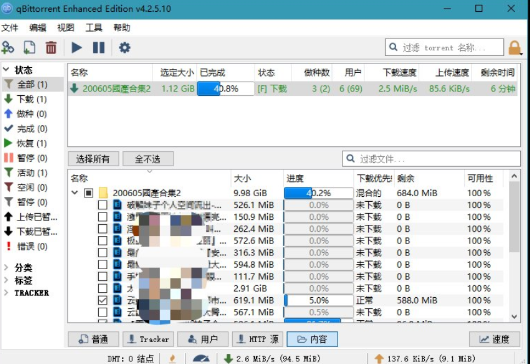Select the 恢复 (1) filter
Image resolution: width=530 pixels, height=364 pixels.
[33, 143]
